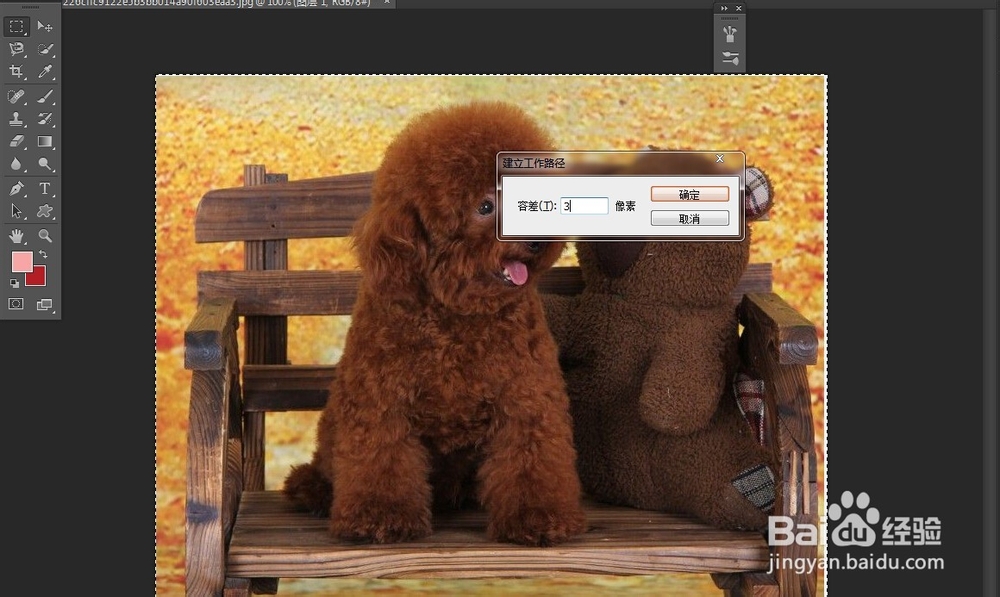Select the Move tool

tap(45, 26)
